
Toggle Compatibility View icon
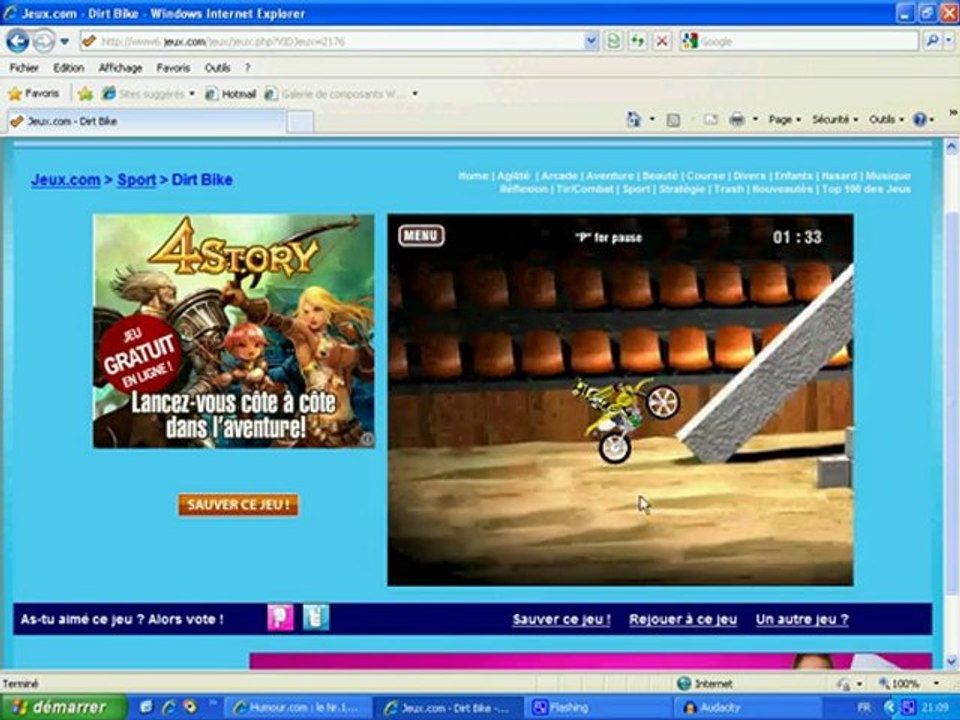click(613, 42)
